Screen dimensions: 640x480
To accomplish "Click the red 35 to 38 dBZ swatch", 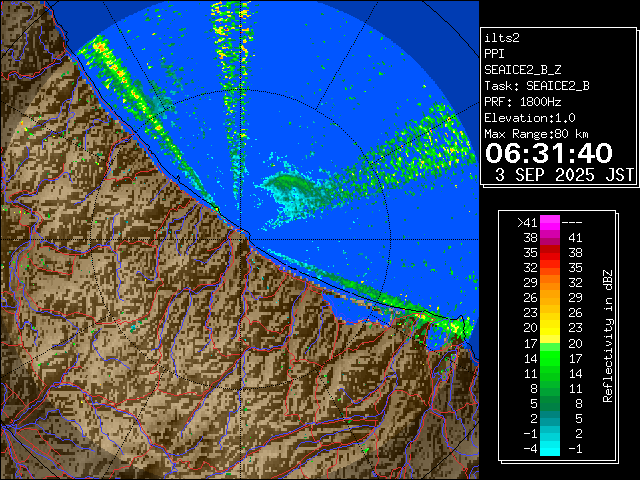I will pyautogui.click(x=550, y=253).
